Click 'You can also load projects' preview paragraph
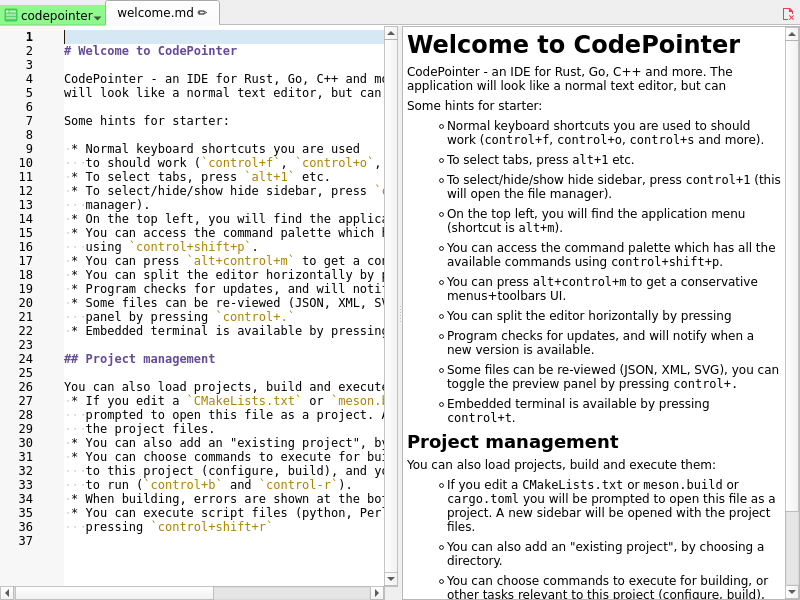Image resolution: width=800 pixels, height=600 pixels. coord(561,465)
